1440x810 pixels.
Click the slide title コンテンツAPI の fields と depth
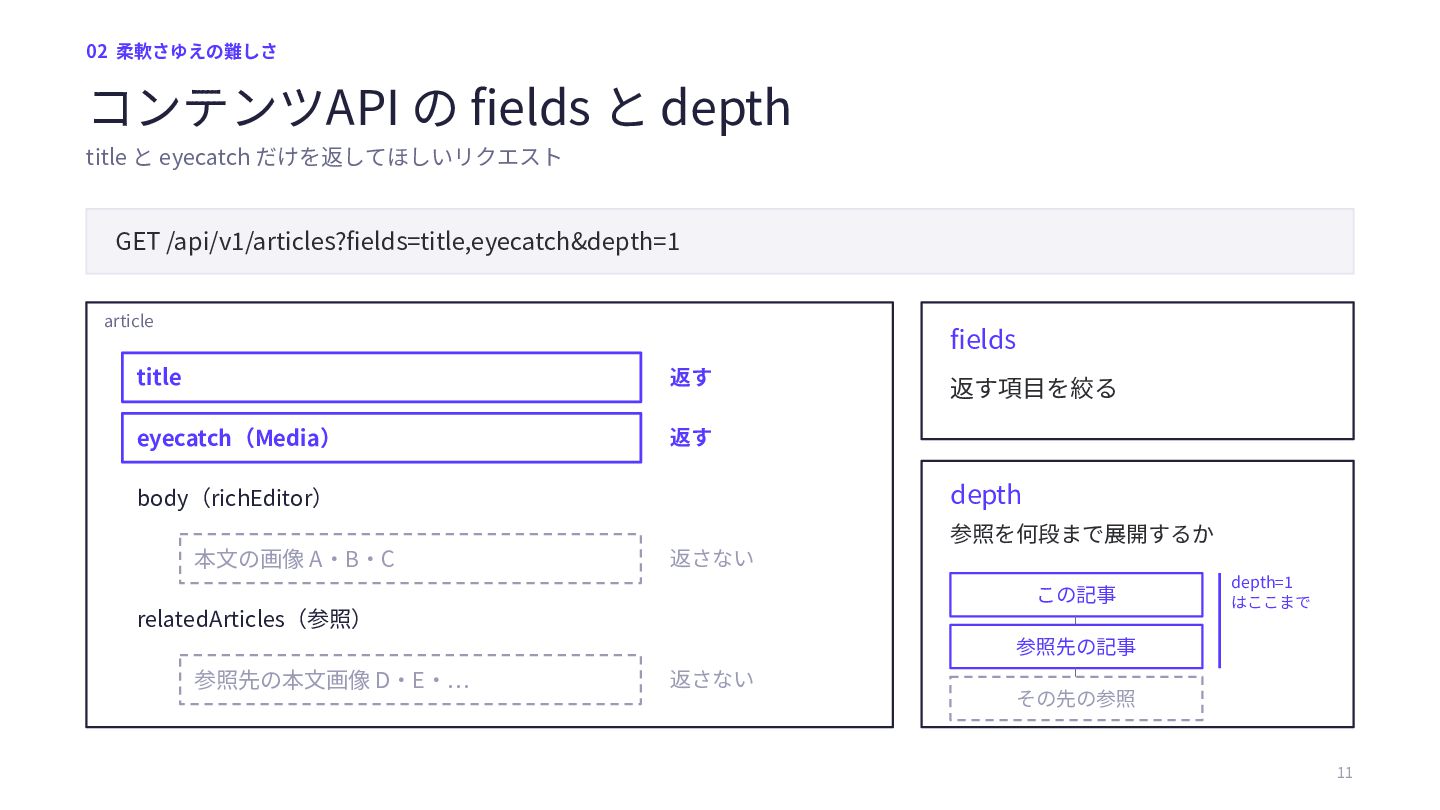pyautogui.click(x=440, y=106)
